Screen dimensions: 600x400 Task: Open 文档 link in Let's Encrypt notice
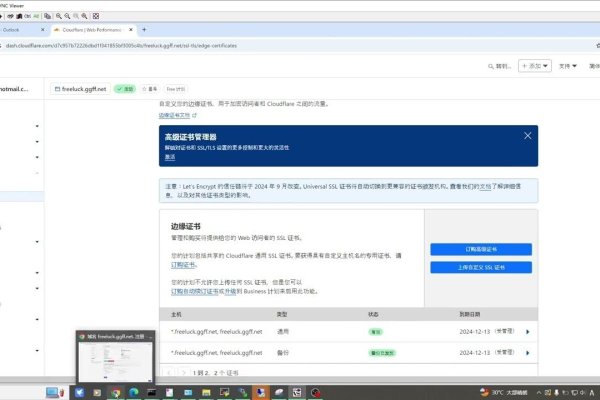[x=485, y=186]
